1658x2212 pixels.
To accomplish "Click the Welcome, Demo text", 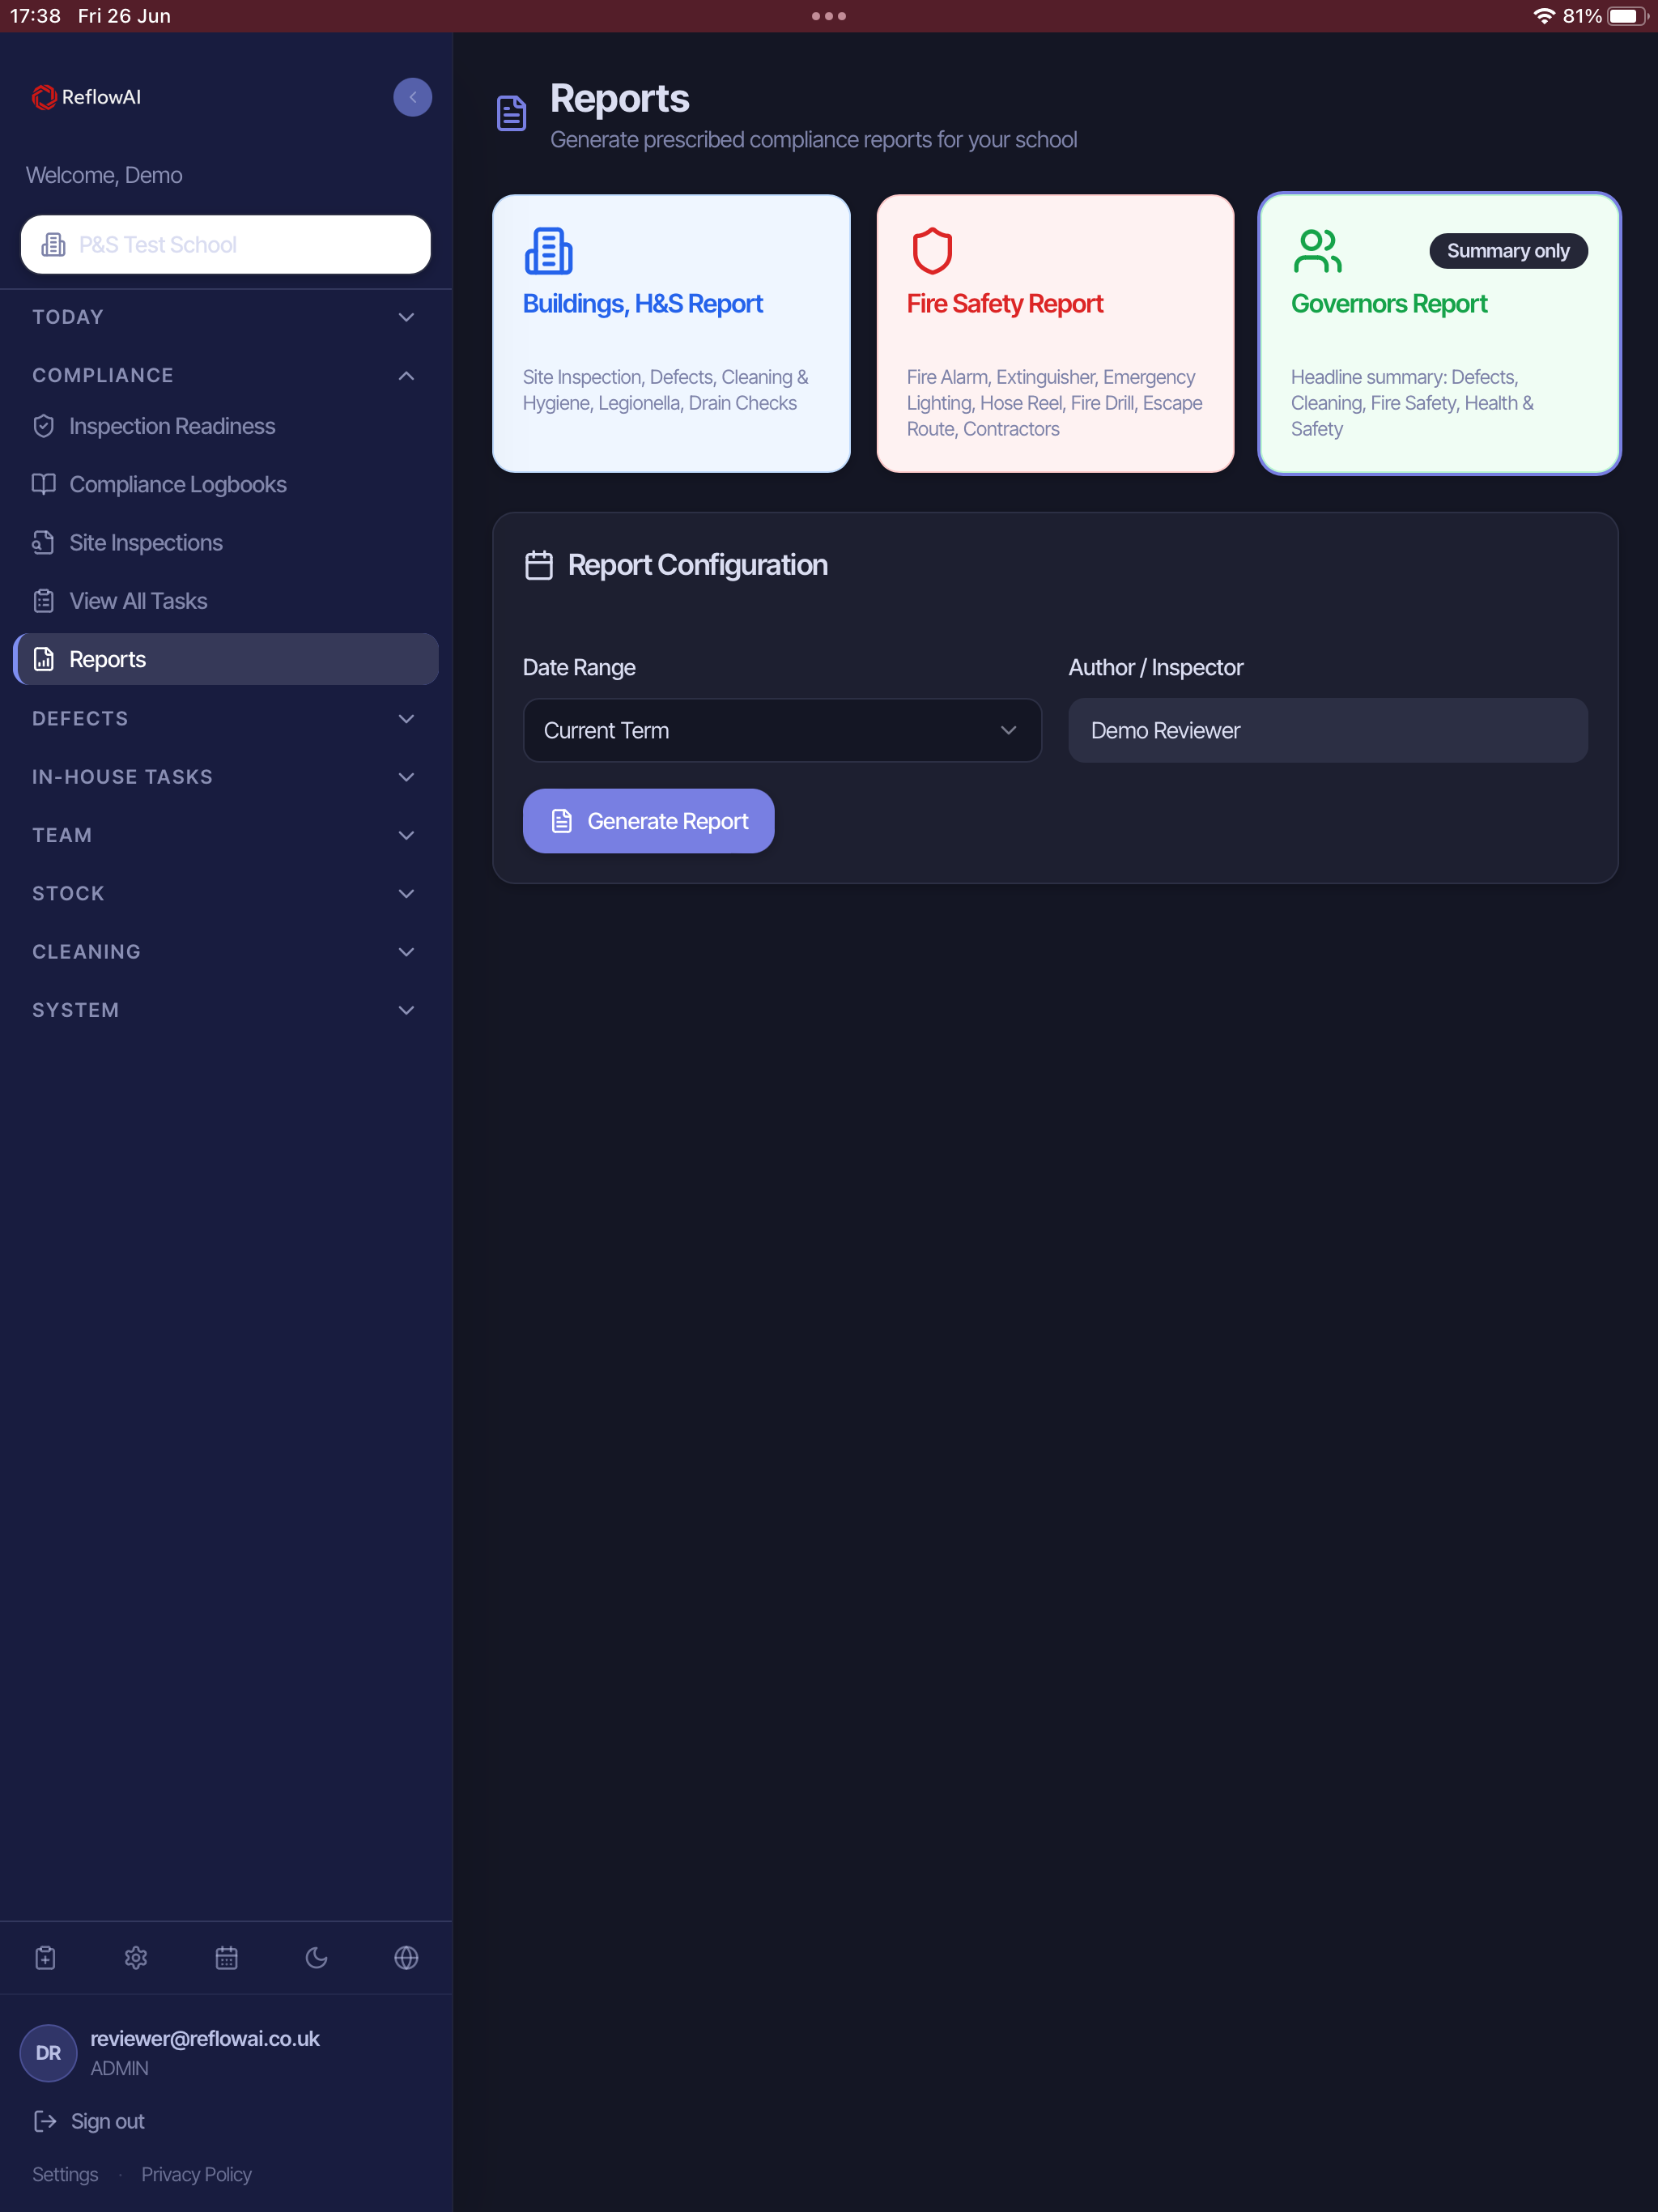I will [x=104, y=175].
